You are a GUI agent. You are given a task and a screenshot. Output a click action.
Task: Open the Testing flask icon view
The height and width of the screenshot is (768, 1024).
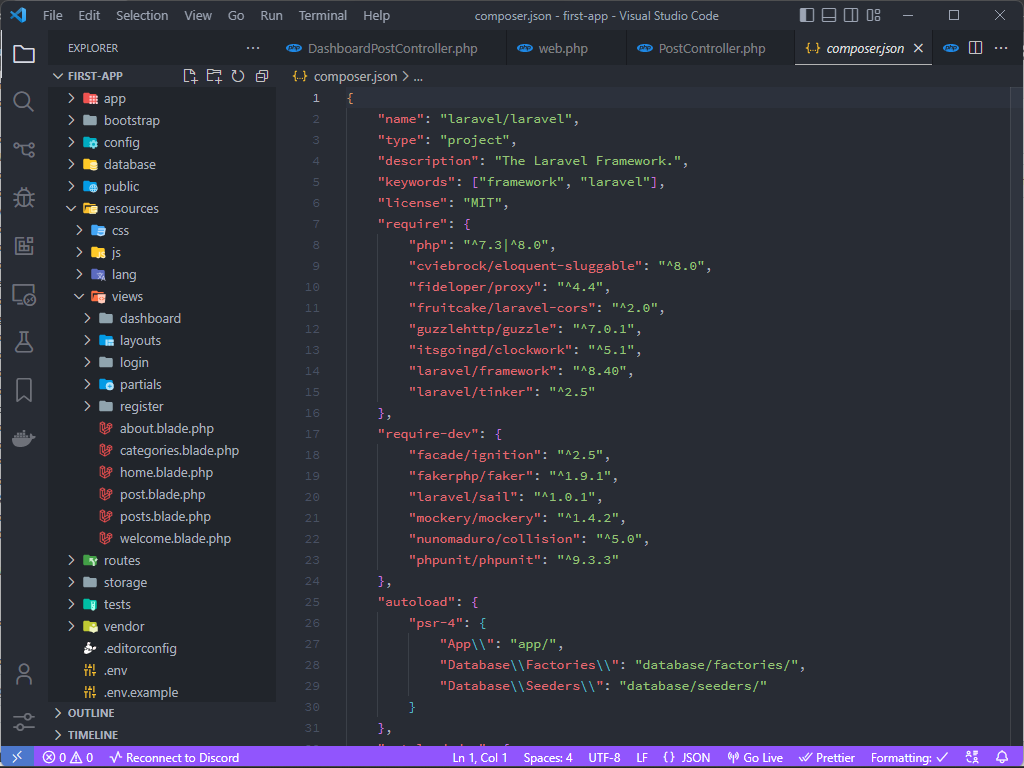[24, 342]
